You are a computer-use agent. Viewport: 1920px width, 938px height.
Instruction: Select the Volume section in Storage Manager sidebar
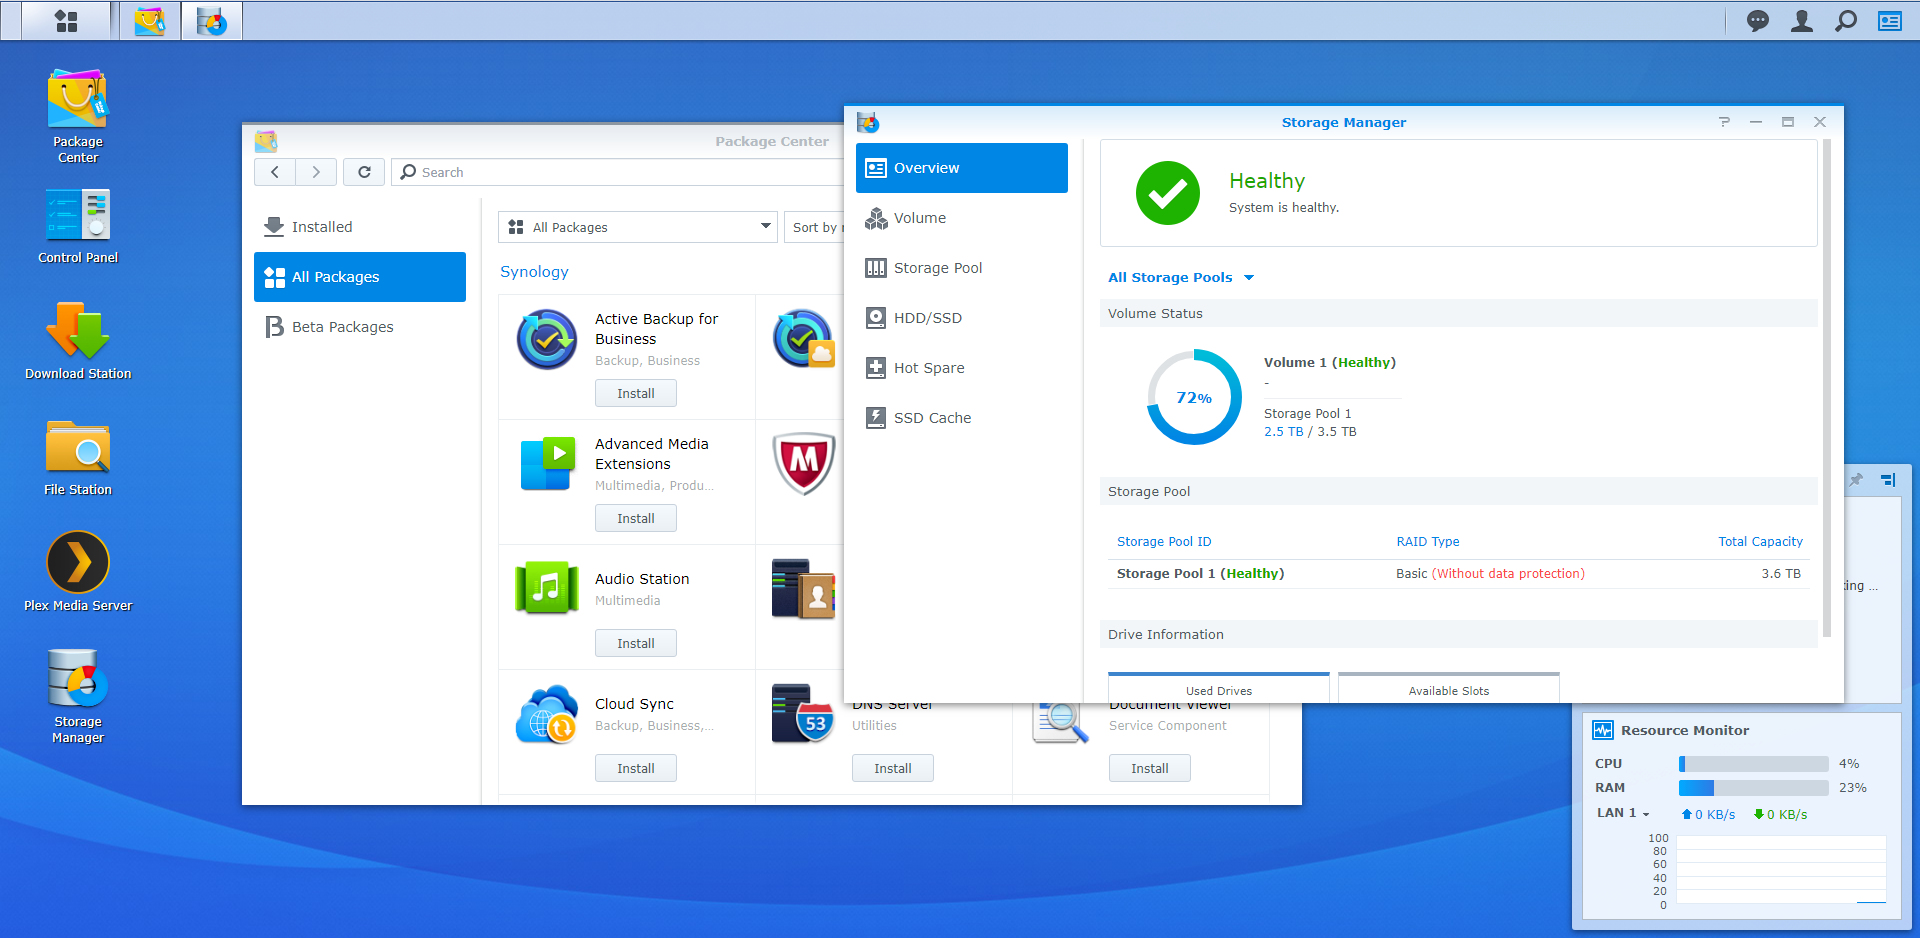[919, 218]
